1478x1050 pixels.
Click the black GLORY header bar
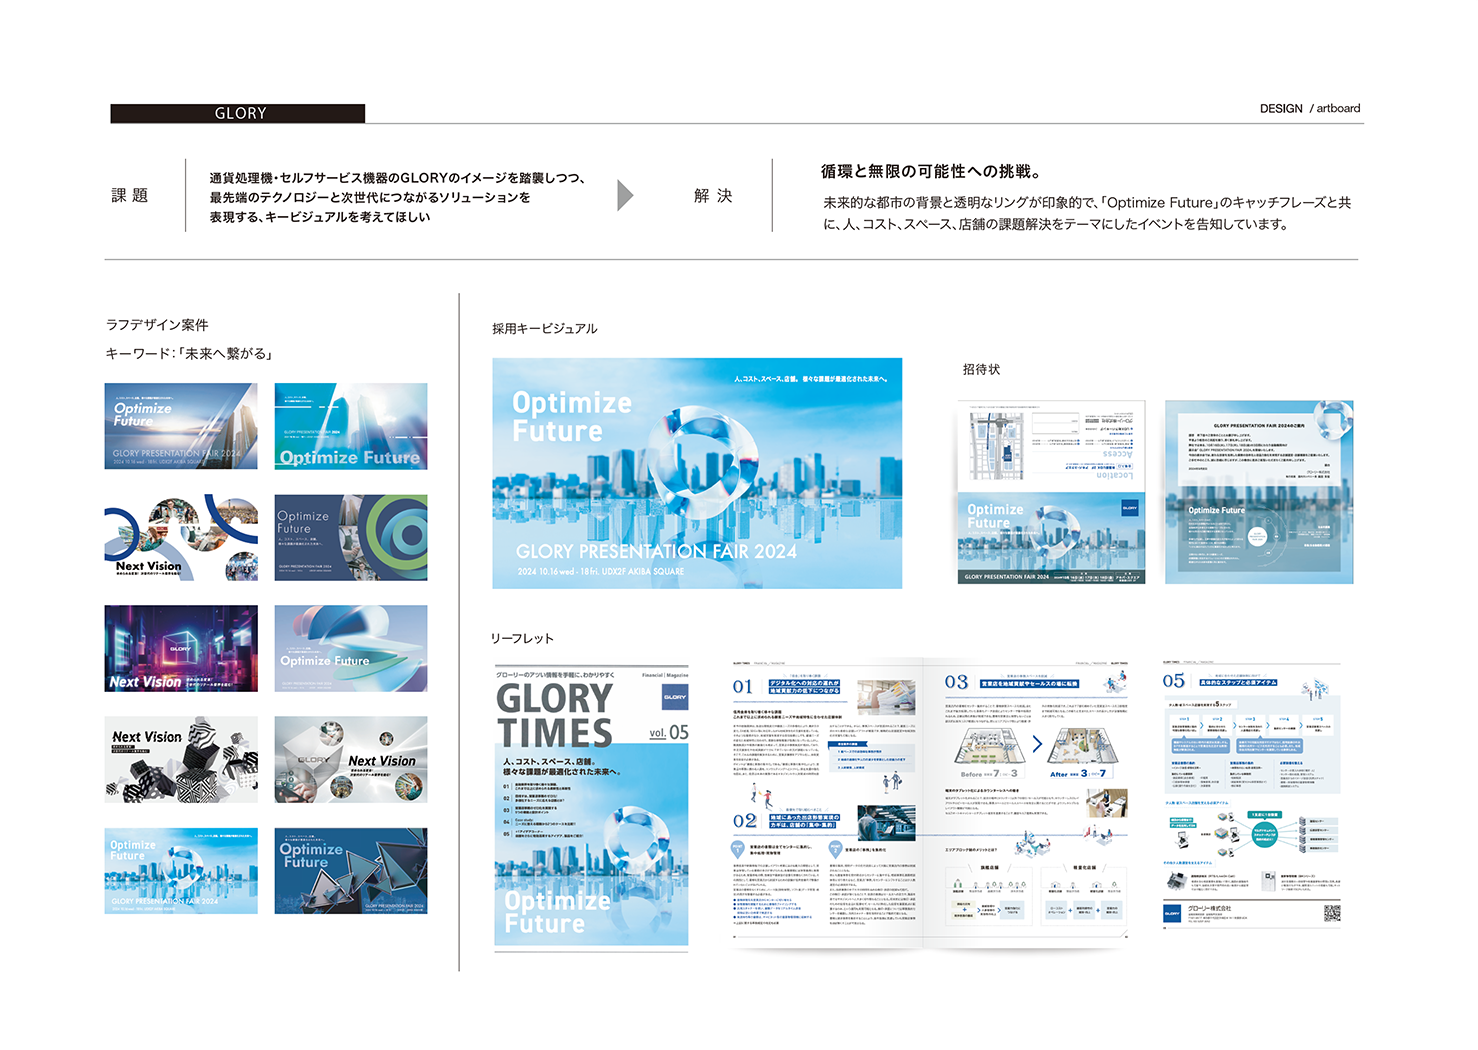click(x=238, y=112)
